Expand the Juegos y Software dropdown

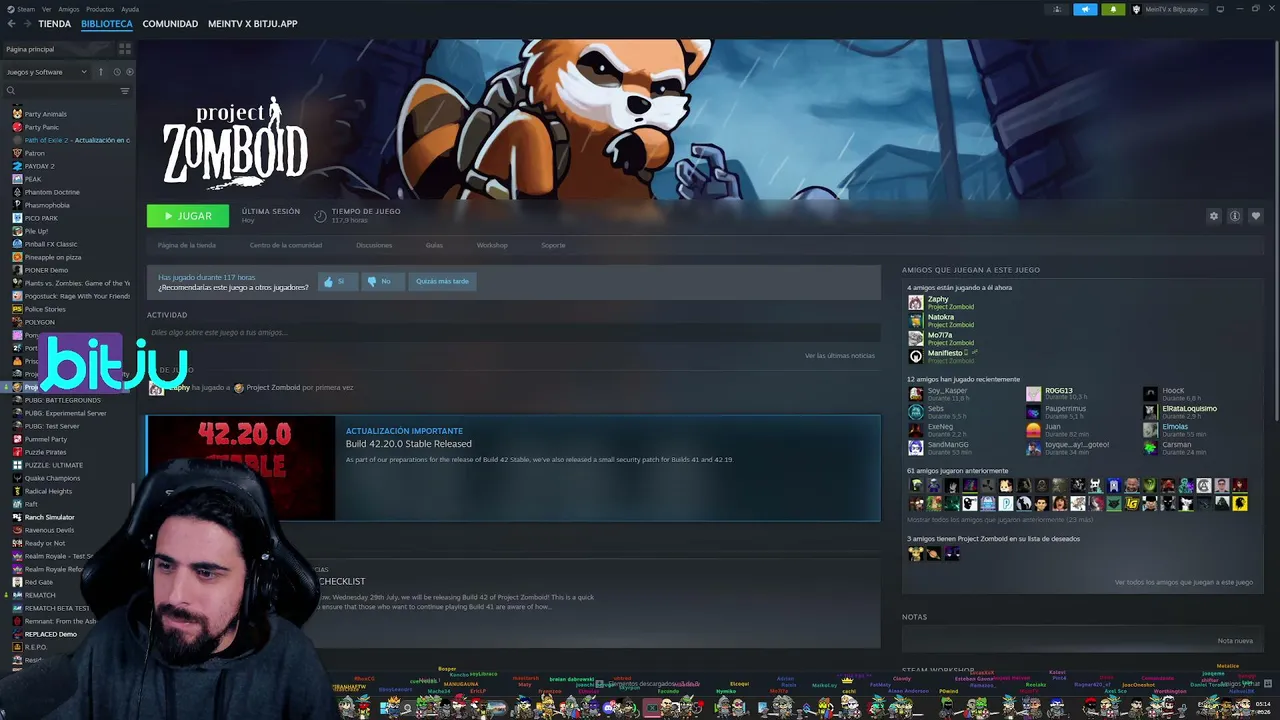46,72
